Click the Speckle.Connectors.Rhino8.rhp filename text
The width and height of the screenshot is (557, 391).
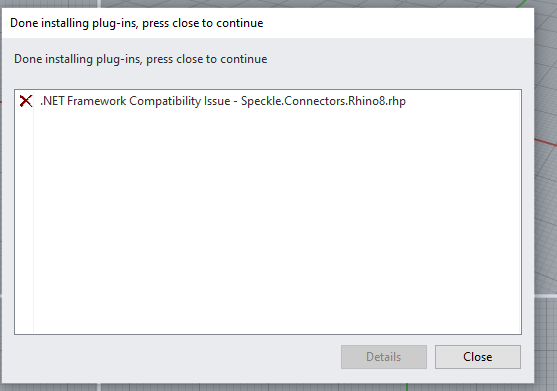point(323,101)
